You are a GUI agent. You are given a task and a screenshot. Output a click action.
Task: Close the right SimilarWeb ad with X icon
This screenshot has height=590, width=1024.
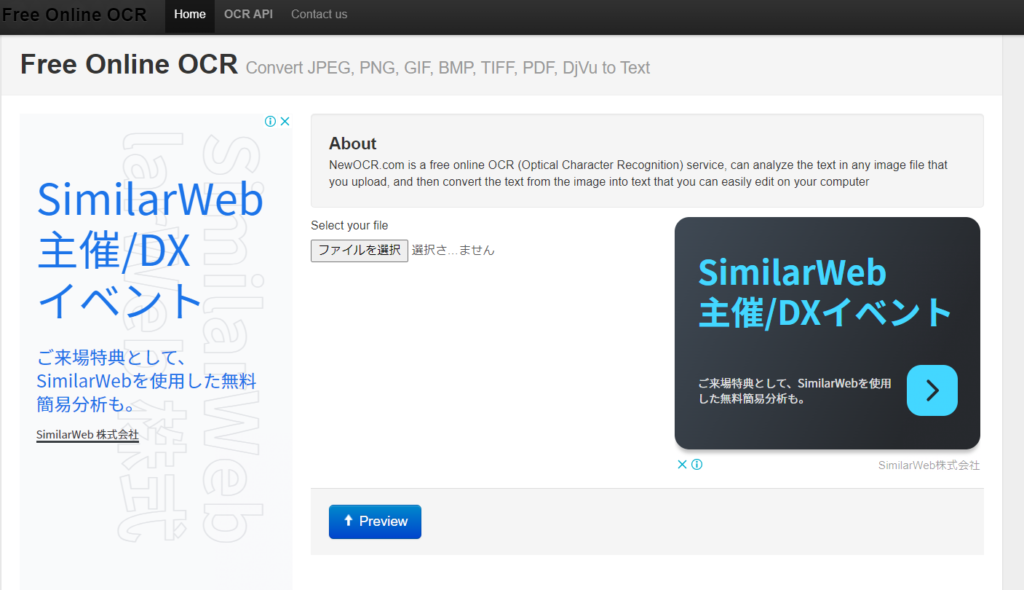pyautogui.click(x=682, y=465)
